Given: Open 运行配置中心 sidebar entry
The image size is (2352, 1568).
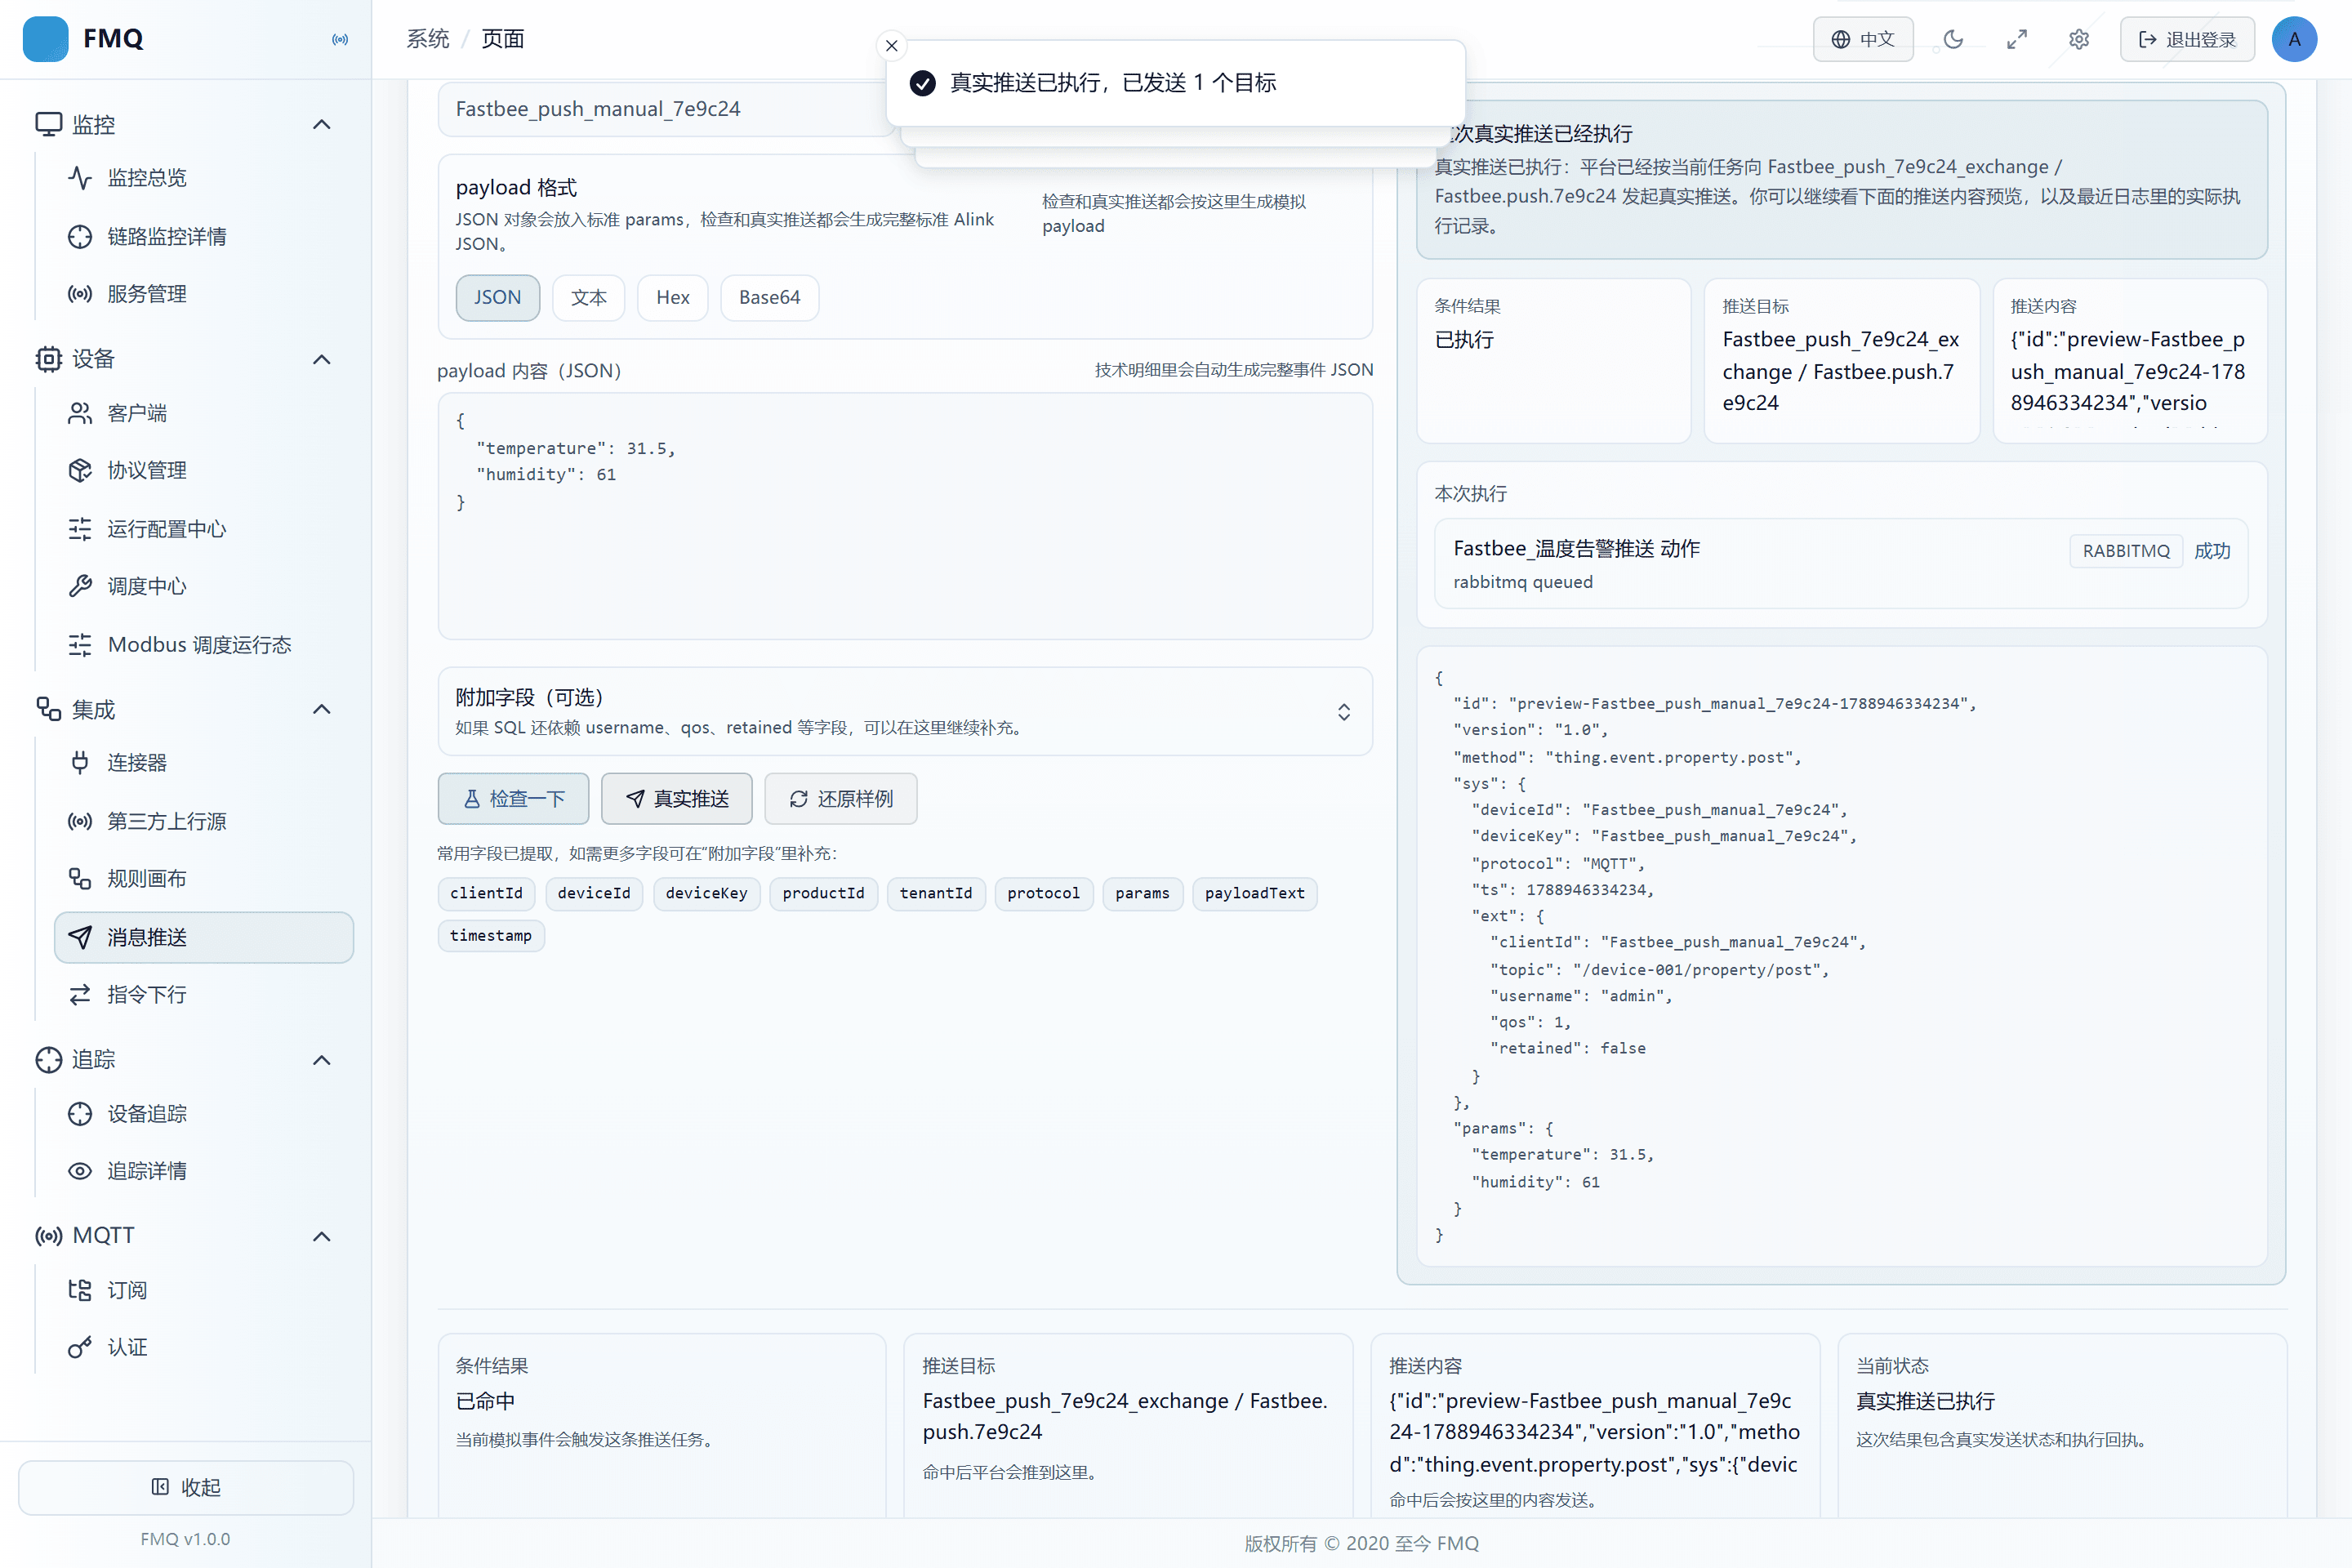Looking at the screenshot, I should click(203, 529).
